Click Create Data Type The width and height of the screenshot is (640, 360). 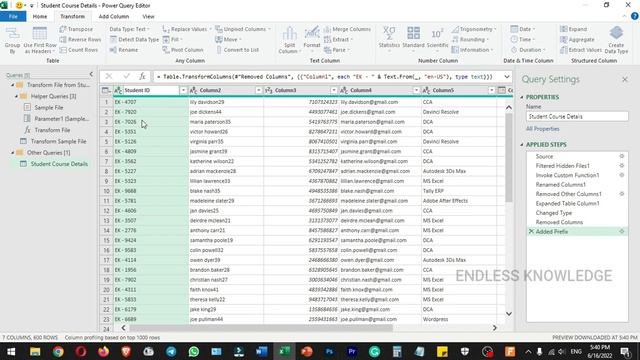pos(616,40)
